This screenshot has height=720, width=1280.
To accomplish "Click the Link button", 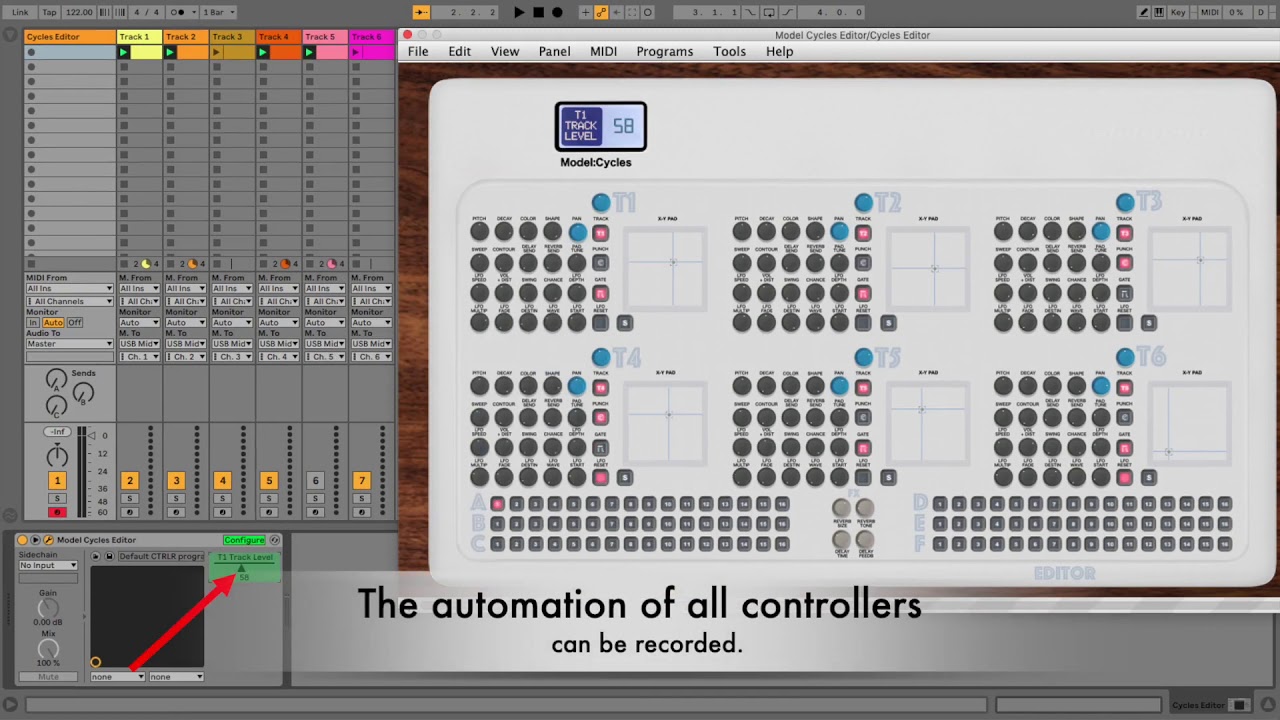I will (20, 12).
